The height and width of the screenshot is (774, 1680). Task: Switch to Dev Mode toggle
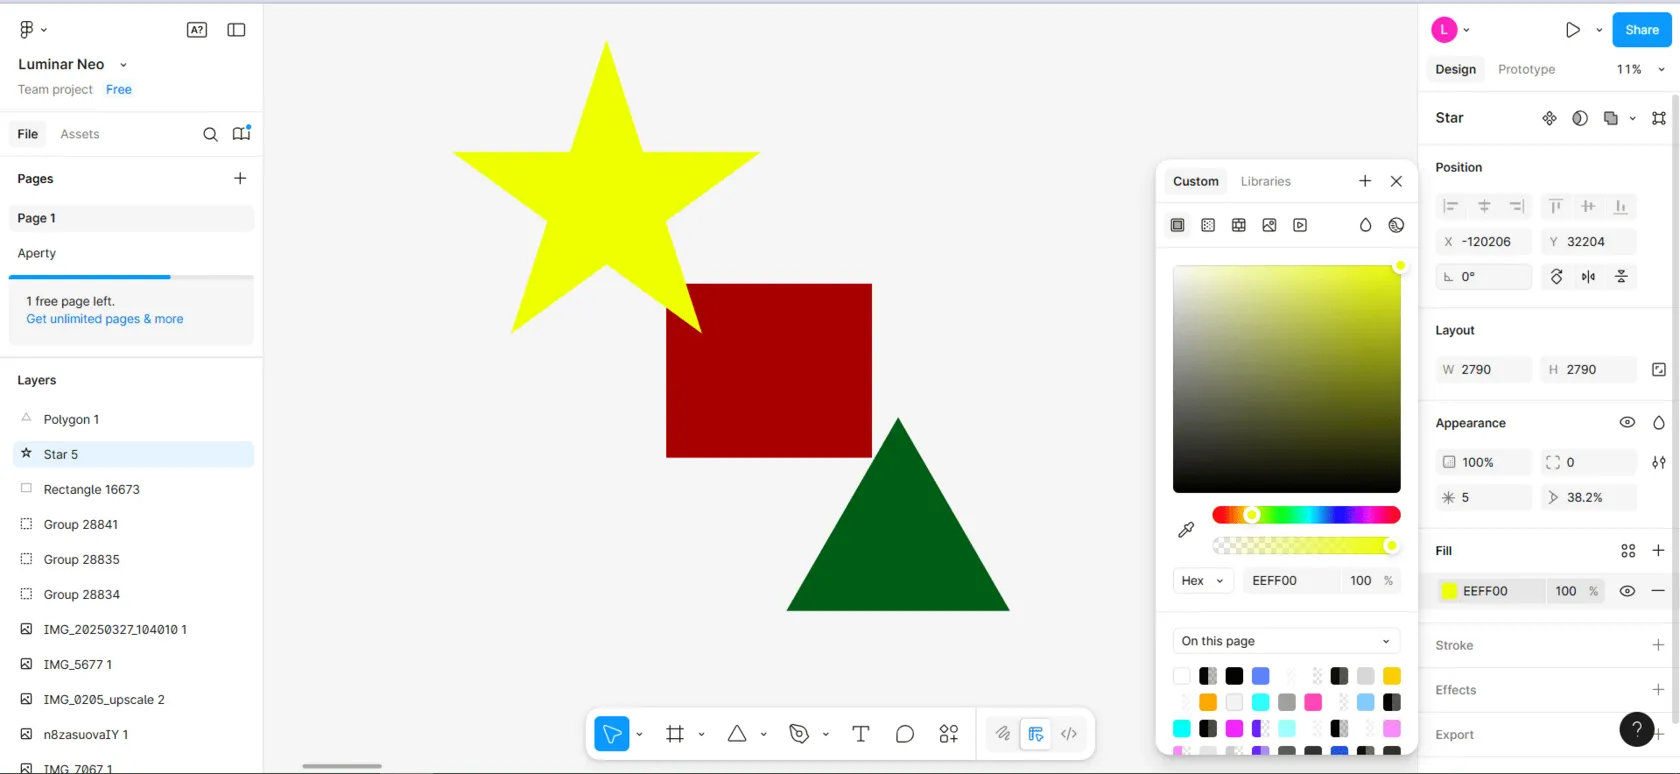pyautogui.click(x=1068, y=734)
